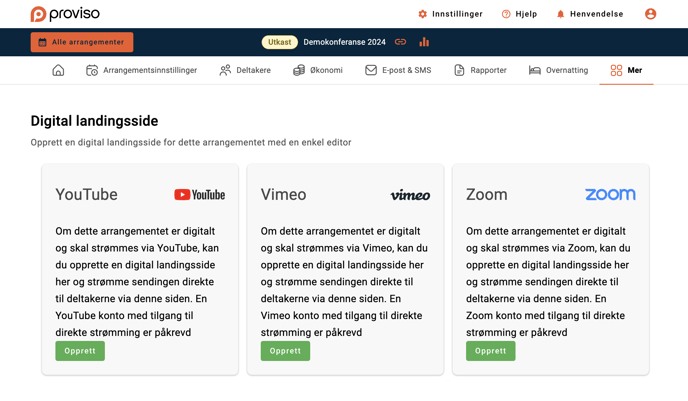Click the Utkast status badge

click(280, 42)
